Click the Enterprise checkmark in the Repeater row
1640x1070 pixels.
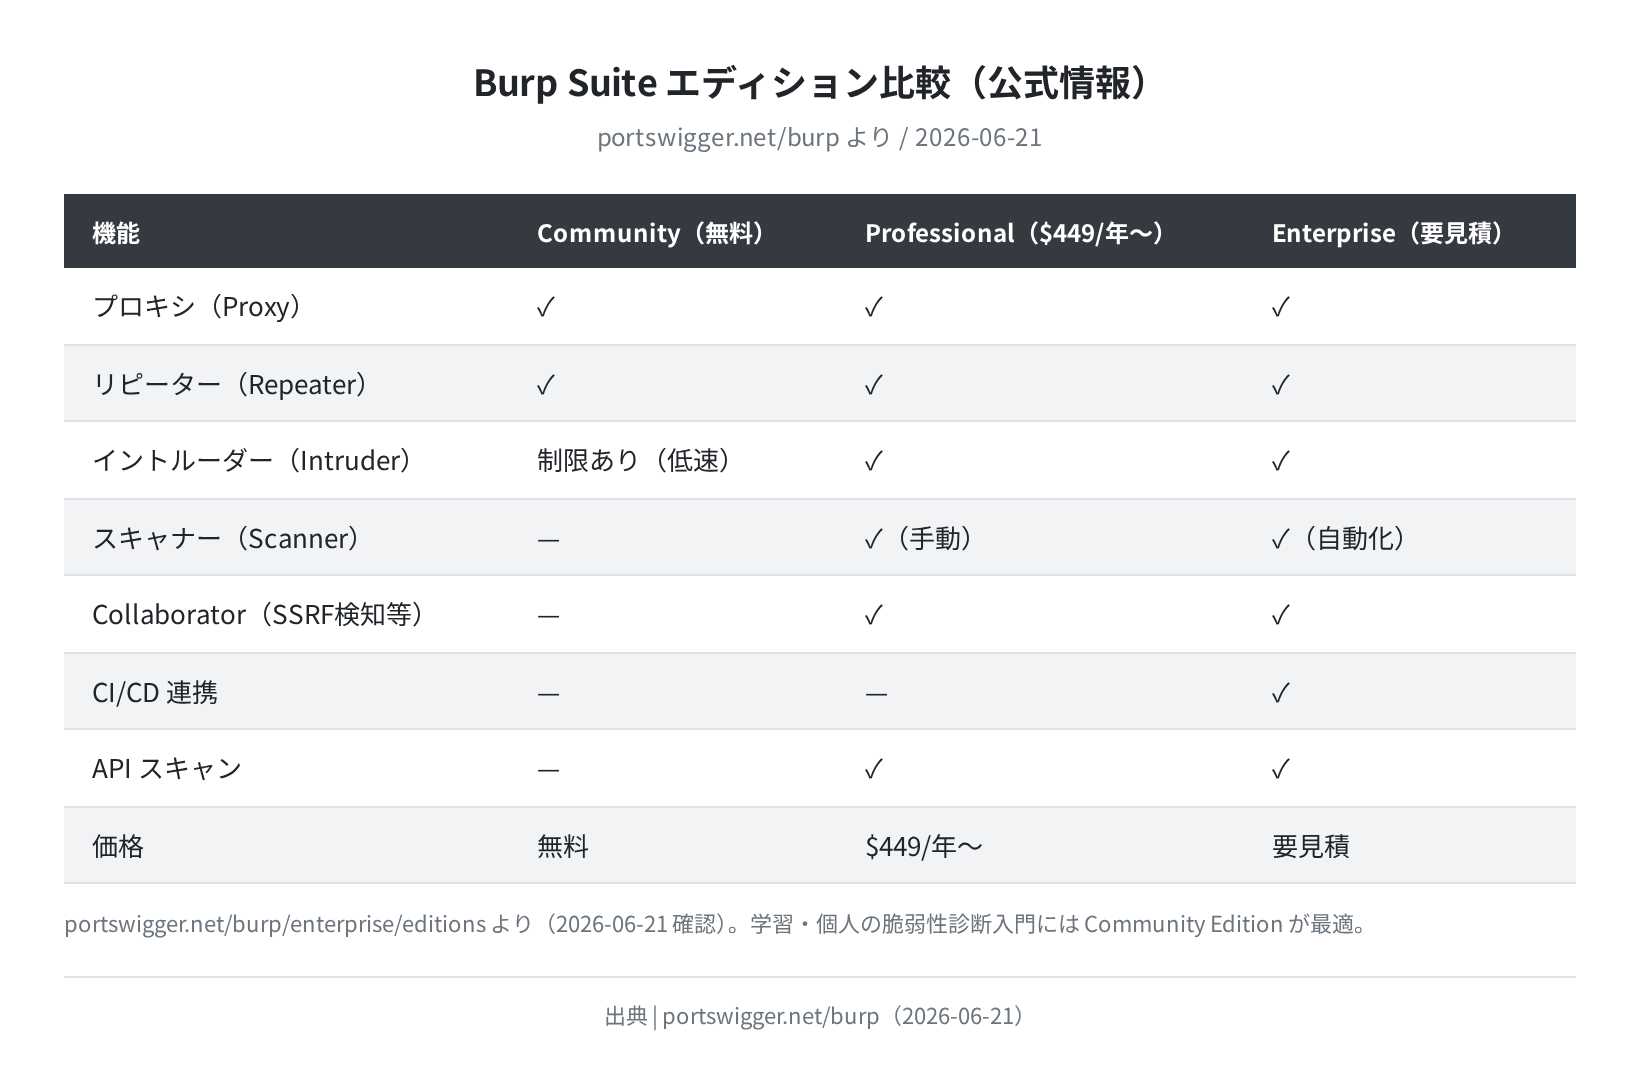pos(1280,385)
